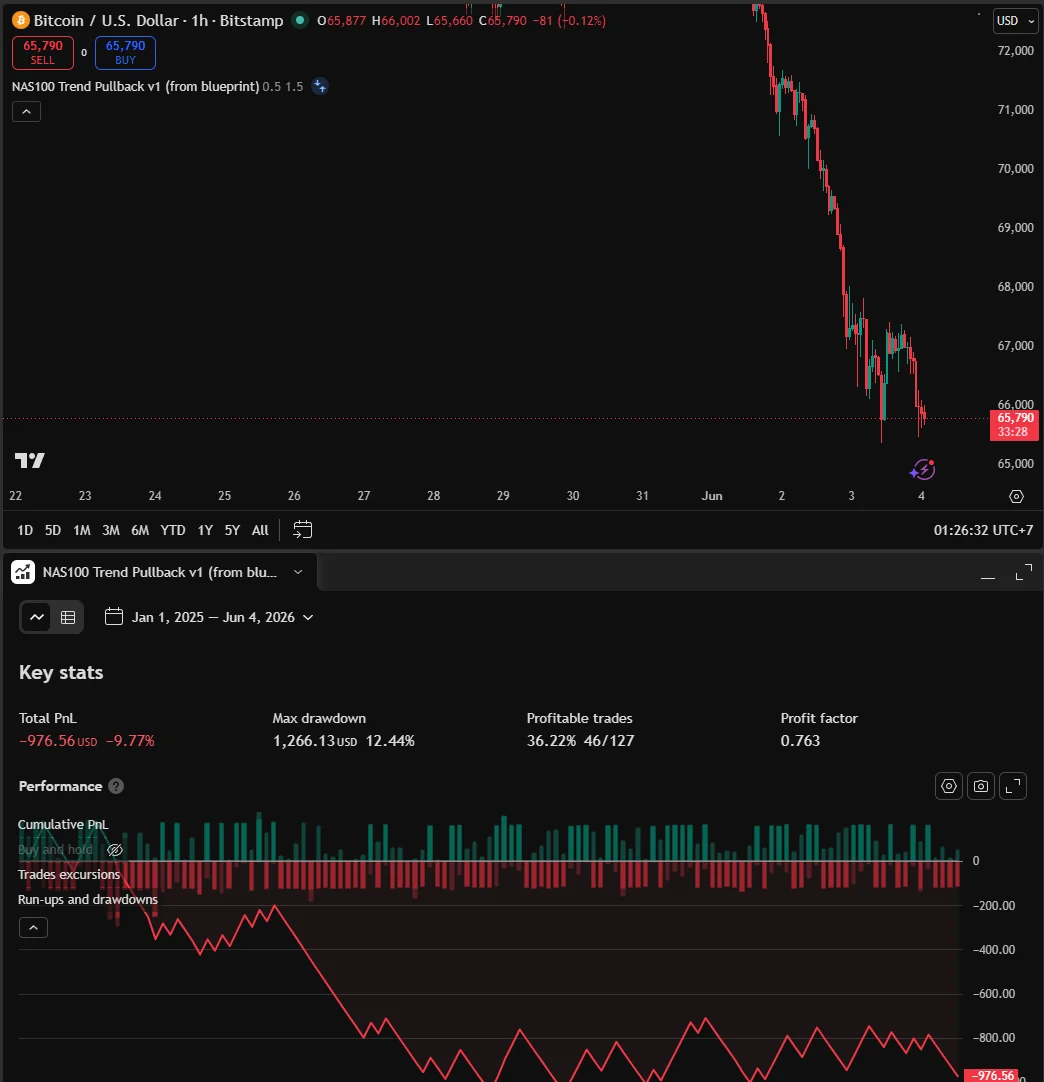Click the Bitcoin symbol logo icon
The width and height of the screenshot is (1044, 1082).
[21, 20]
